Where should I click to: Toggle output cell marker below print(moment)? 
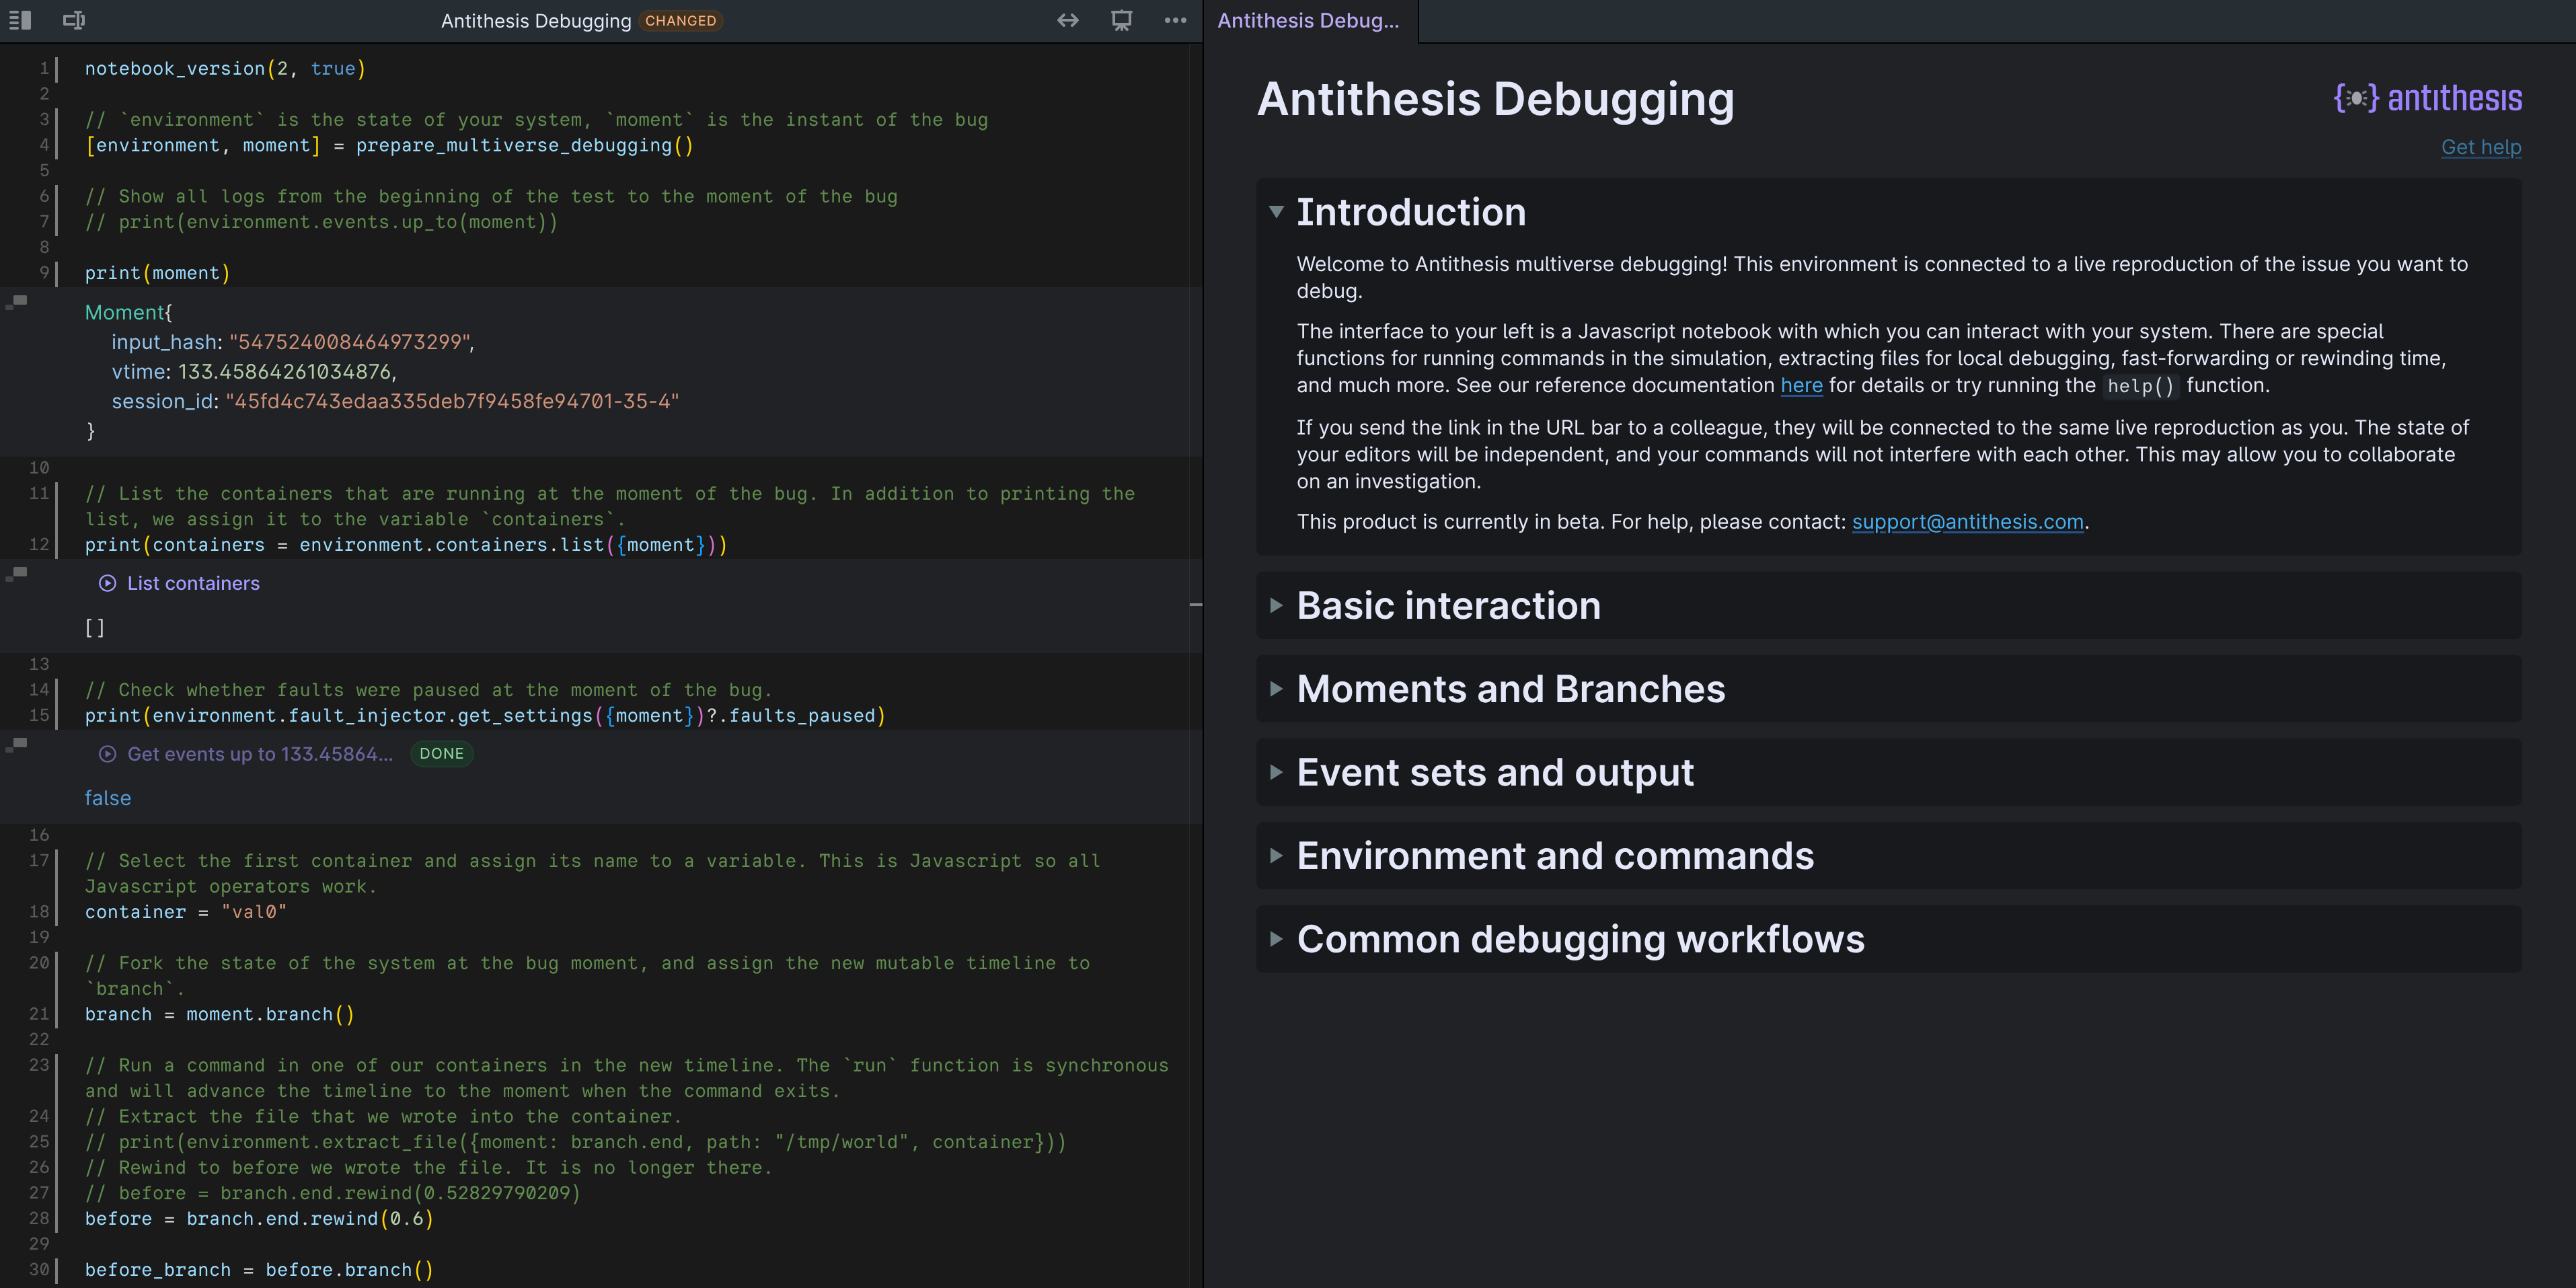click(17, 301)
